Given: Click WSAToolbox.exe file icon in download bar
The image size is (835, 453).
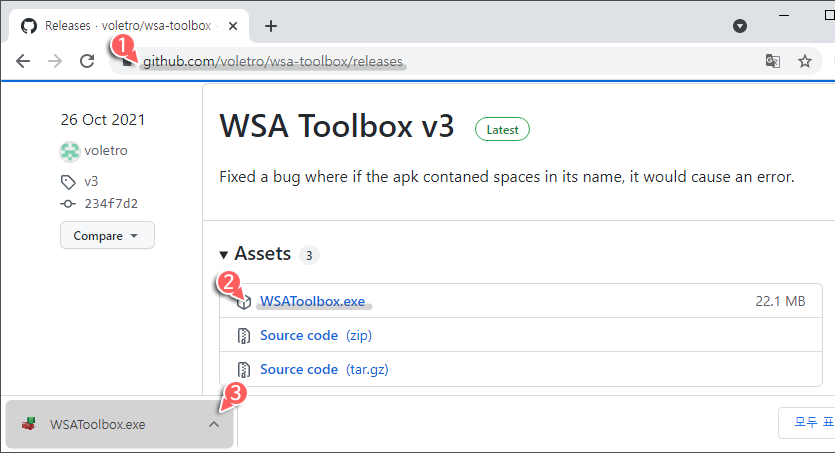Looking at the screenshot, I should 29,424.
